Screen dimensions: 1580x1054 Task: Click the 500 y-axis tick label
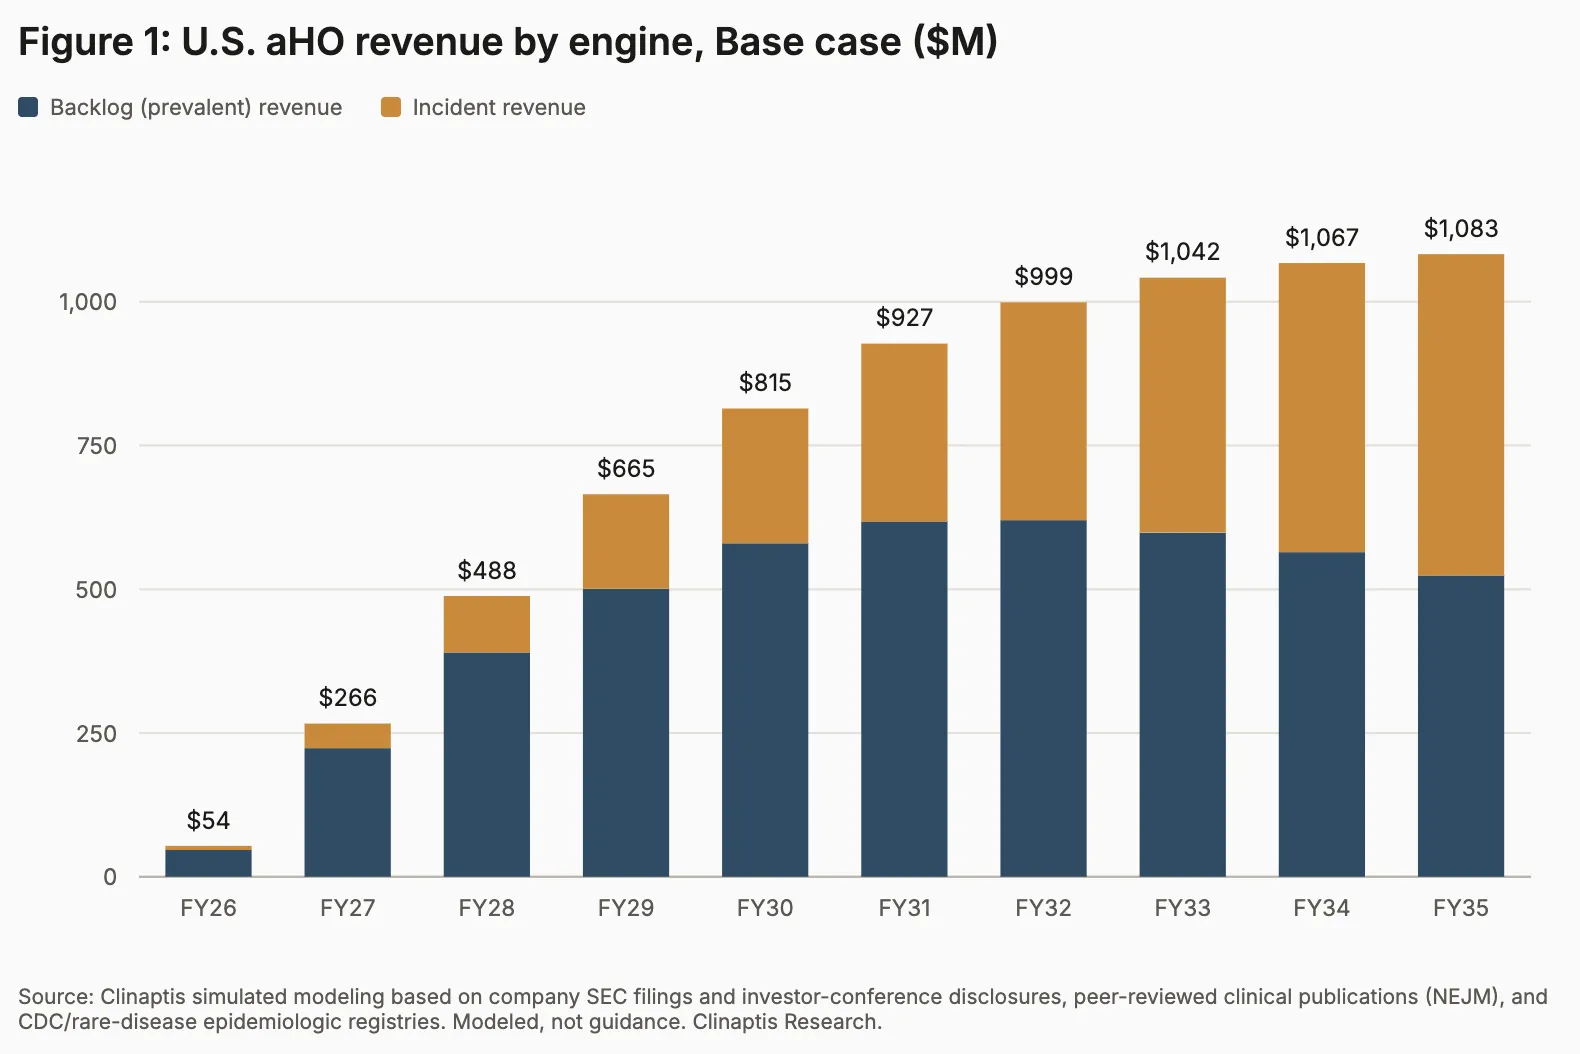(x=96, y=590)
